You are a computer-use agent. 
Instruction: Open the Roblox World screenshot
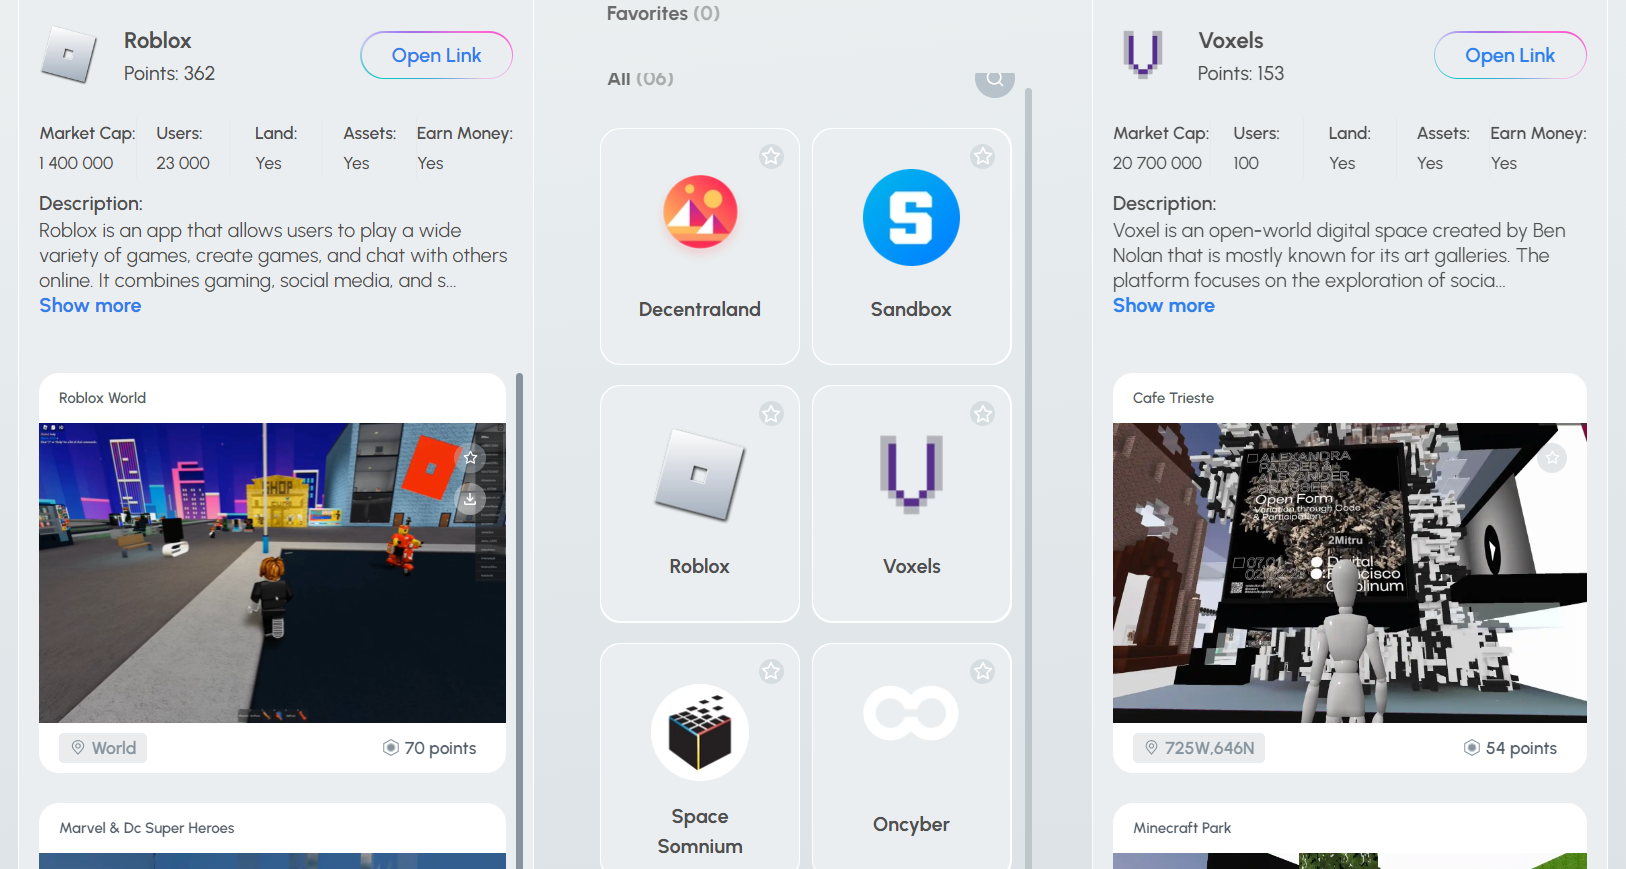tap(272, 573)
